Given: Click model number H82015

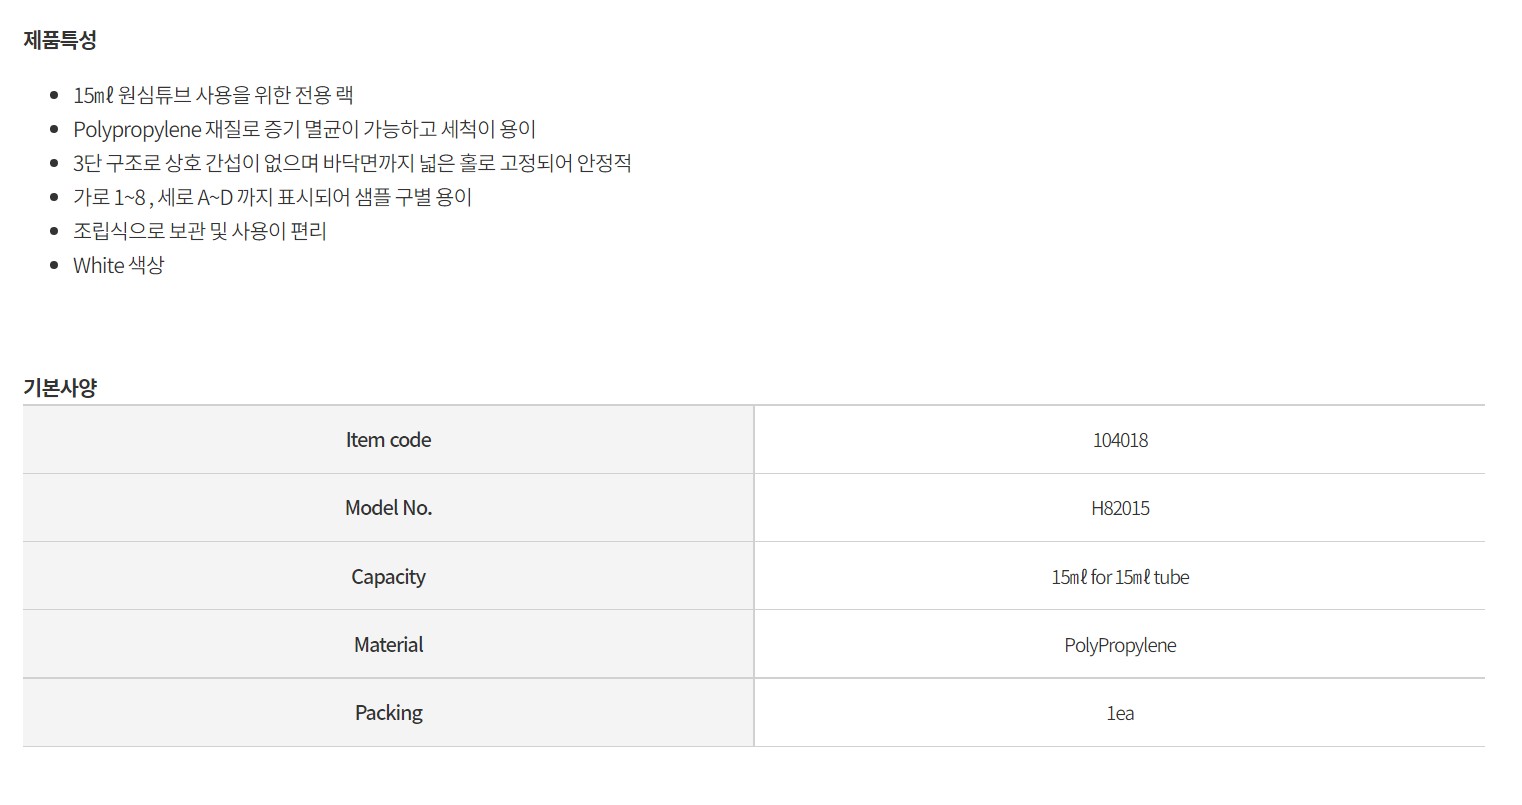Looking at the screenshot, I should click(1120, 508).
